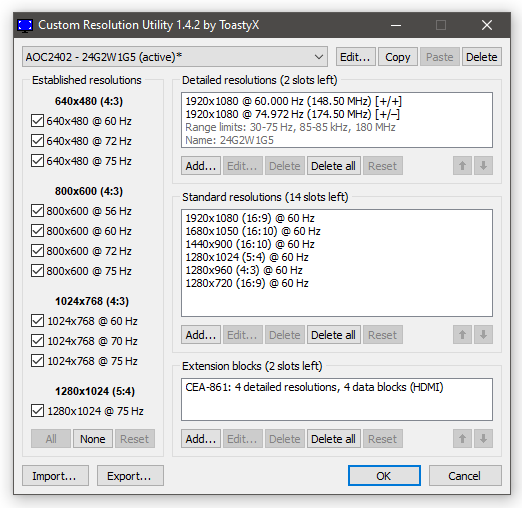Move down arrow in Detailed resolutions
This screenshot has width=522, height=508.
483,166
